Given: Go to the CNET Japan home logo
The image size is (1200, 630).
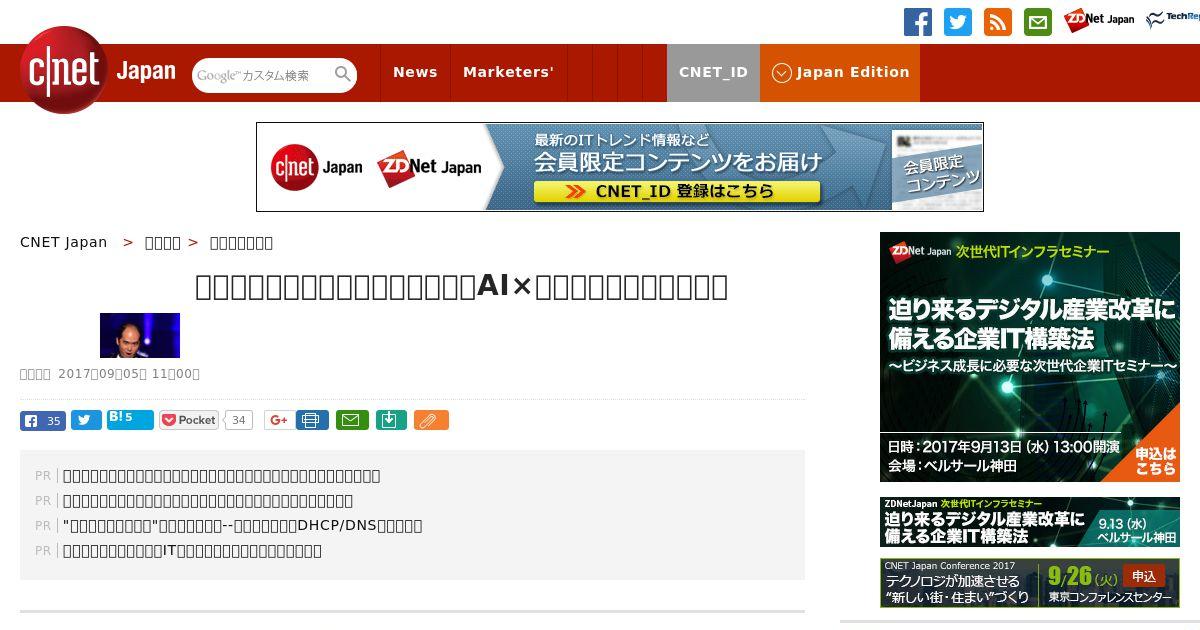Looking at the screenshot, I should 98,71.
